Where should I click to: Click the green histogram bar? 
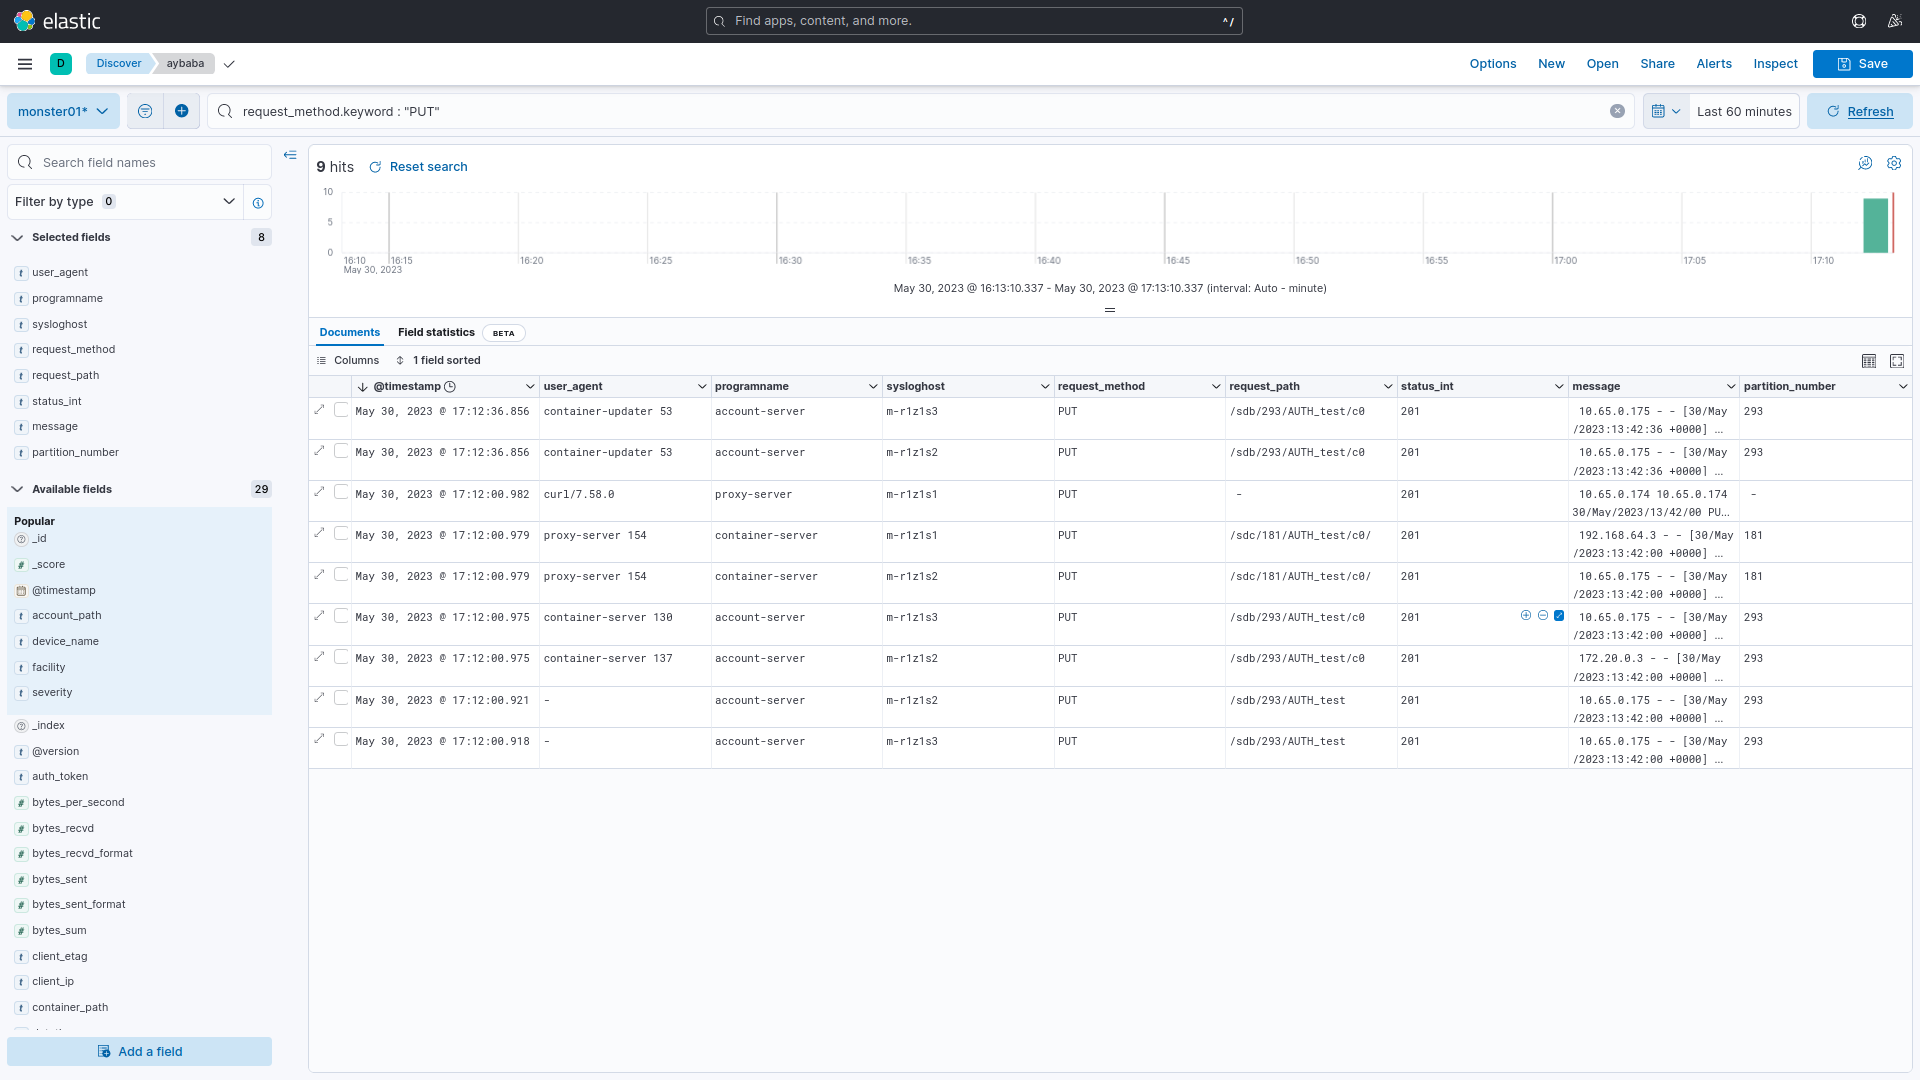(1875, 225)
